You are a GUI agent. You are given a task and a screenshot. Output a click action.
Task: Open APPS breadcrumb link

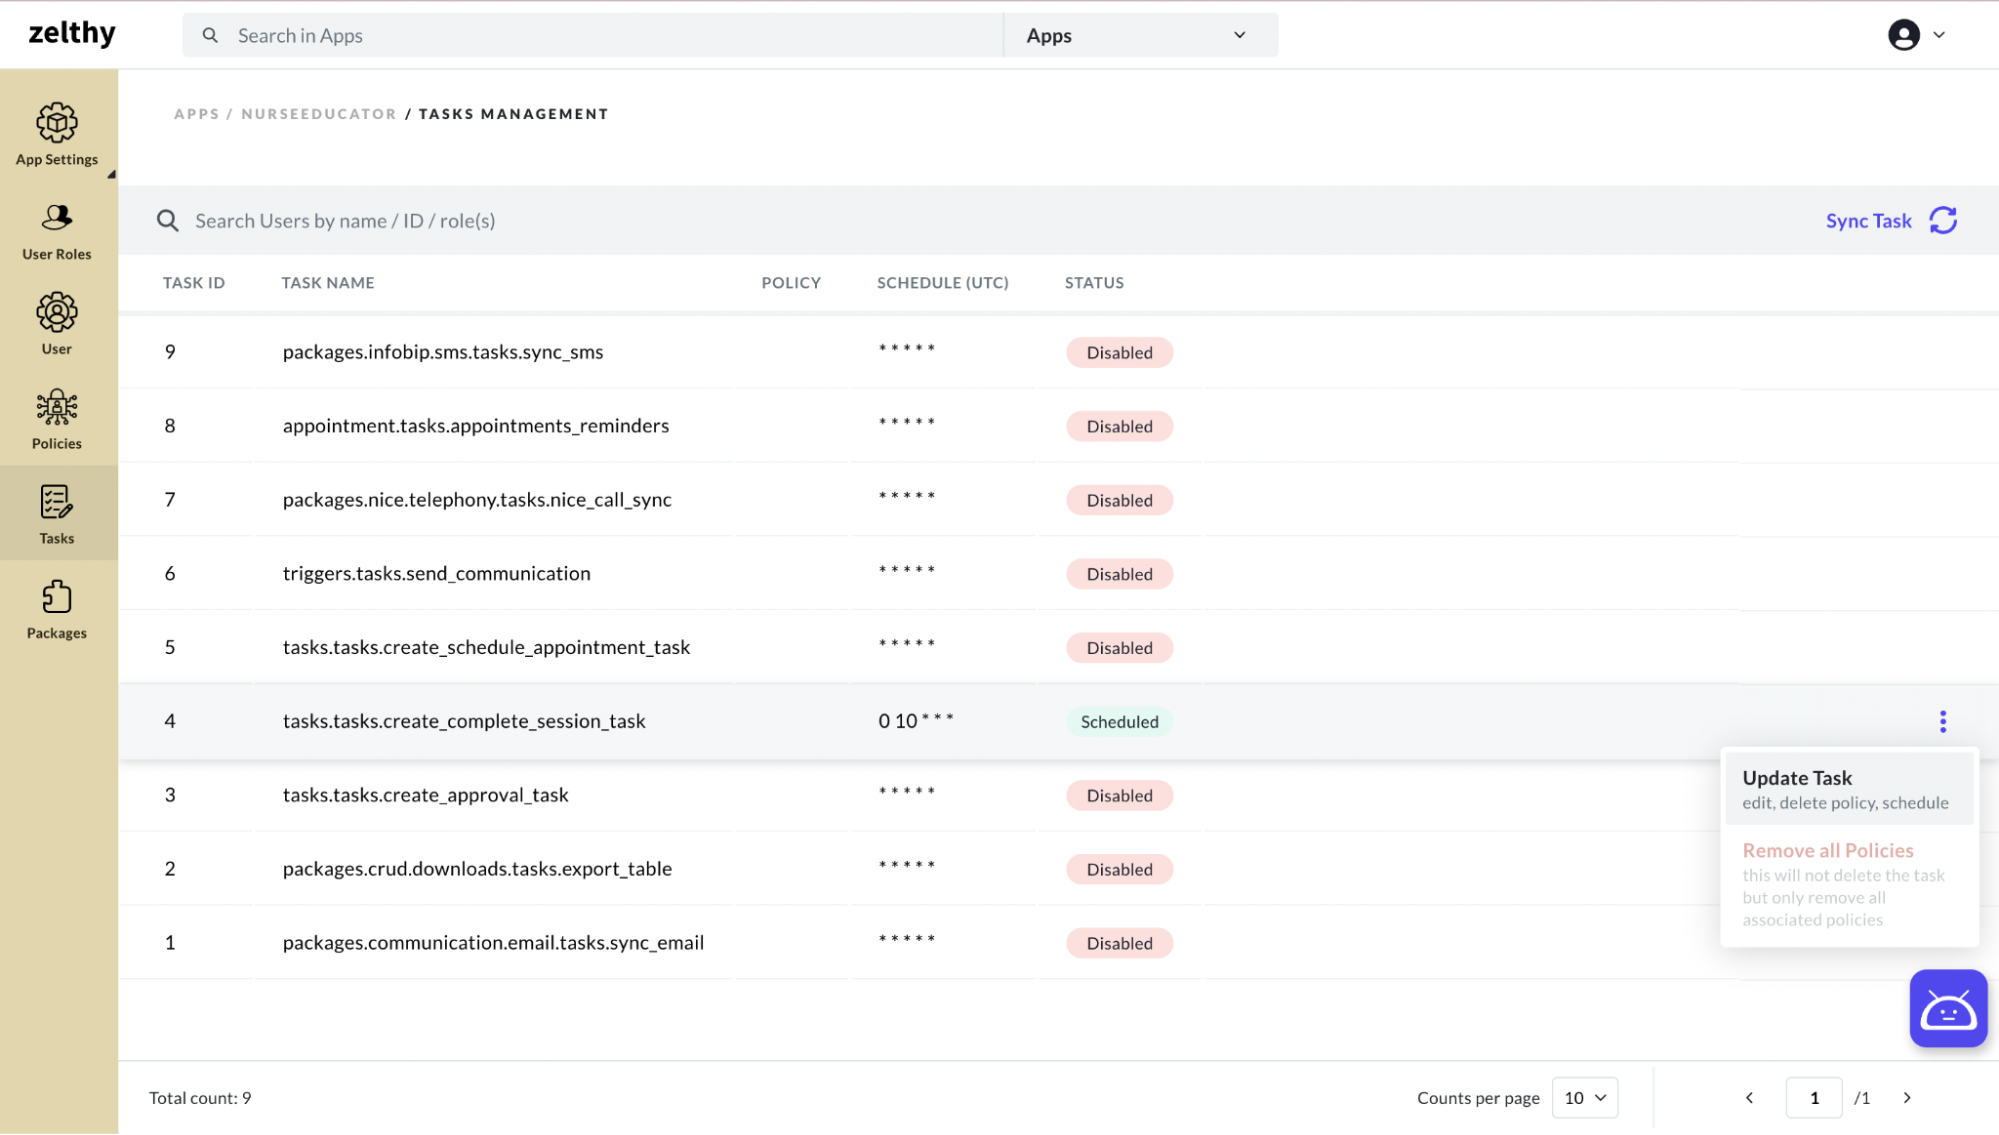coord(197,114)
